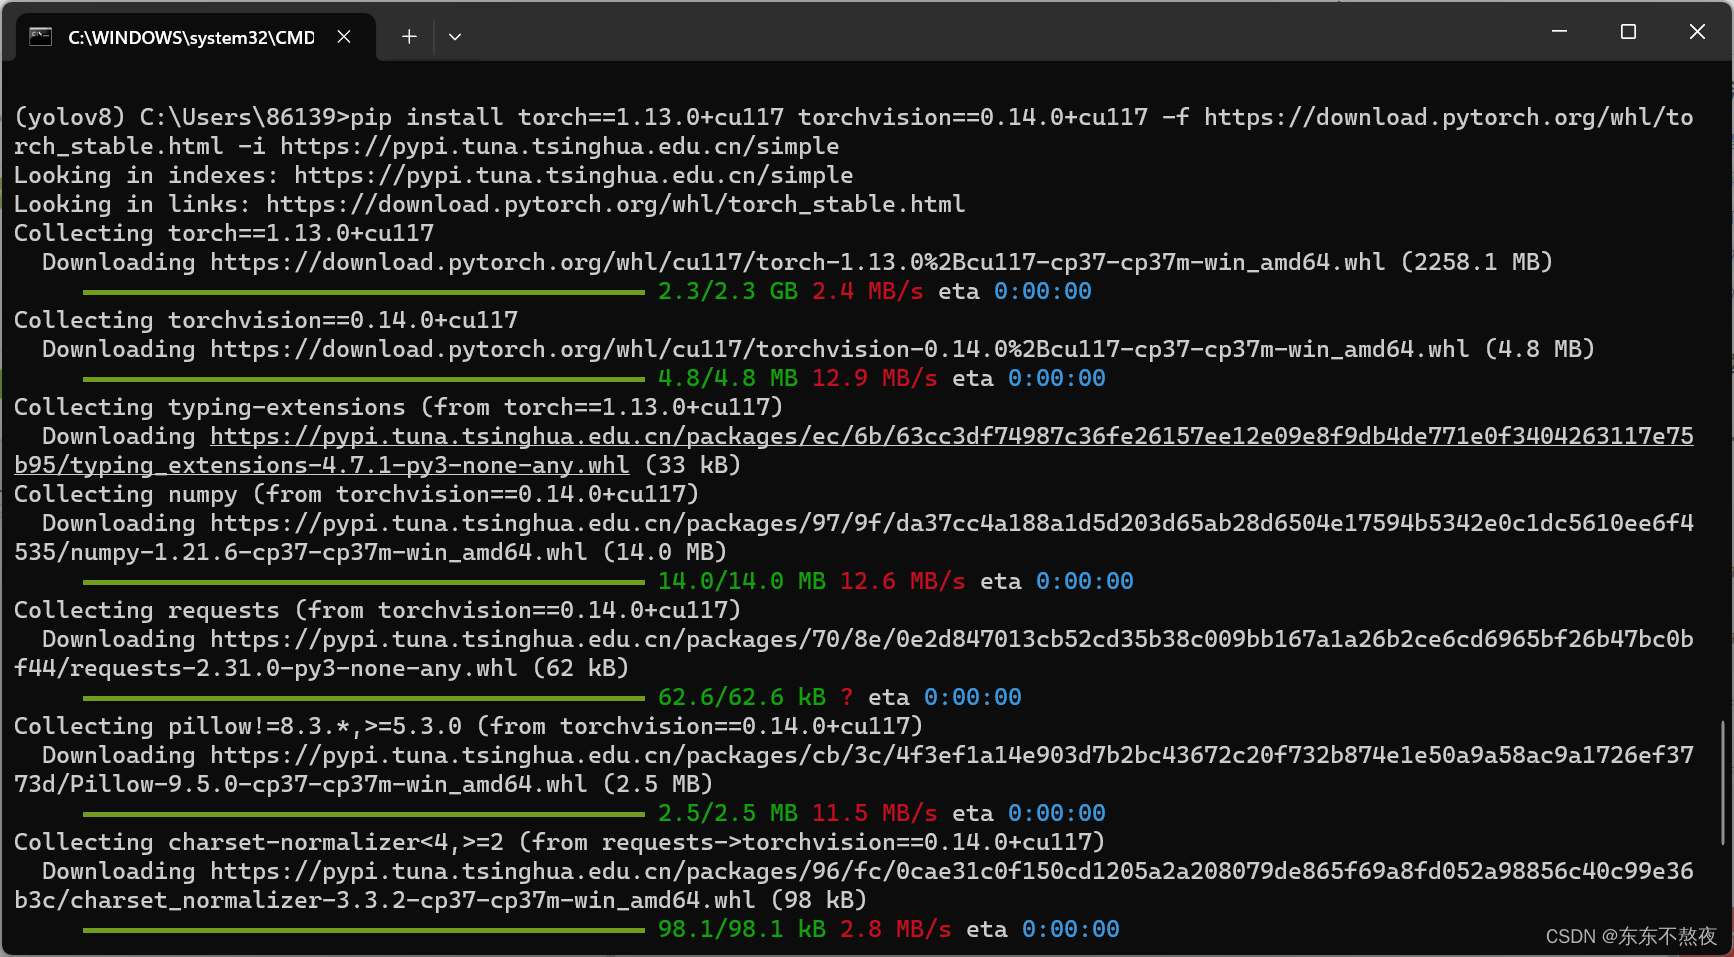1734x957 pixels.
Task: Click the vertical scrollbar thumb
Action: (x=1723, y=783)
